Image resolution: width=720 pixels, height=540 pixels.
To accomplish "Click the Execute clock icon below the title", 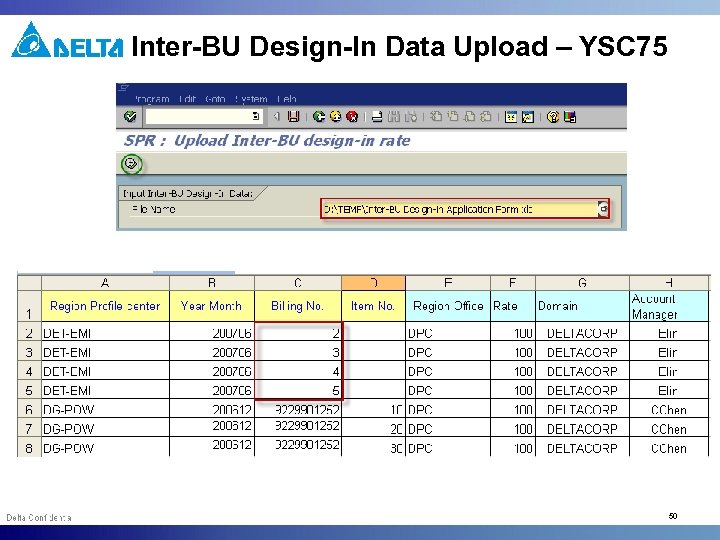I will 131,163.
